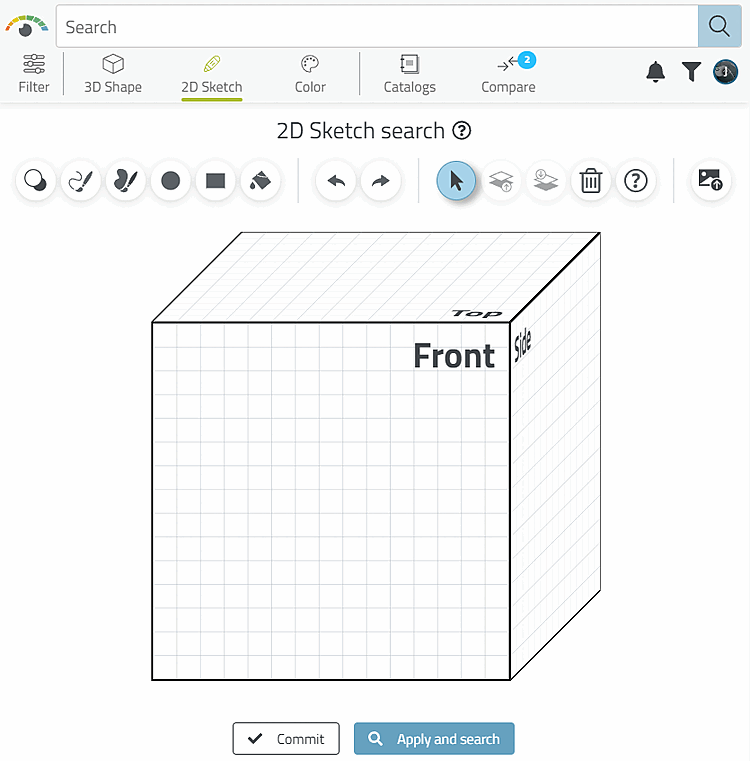The width and height of the screenshot is (750, 761).
Task: Click the trash delete icon
Action: pos(591,181)
